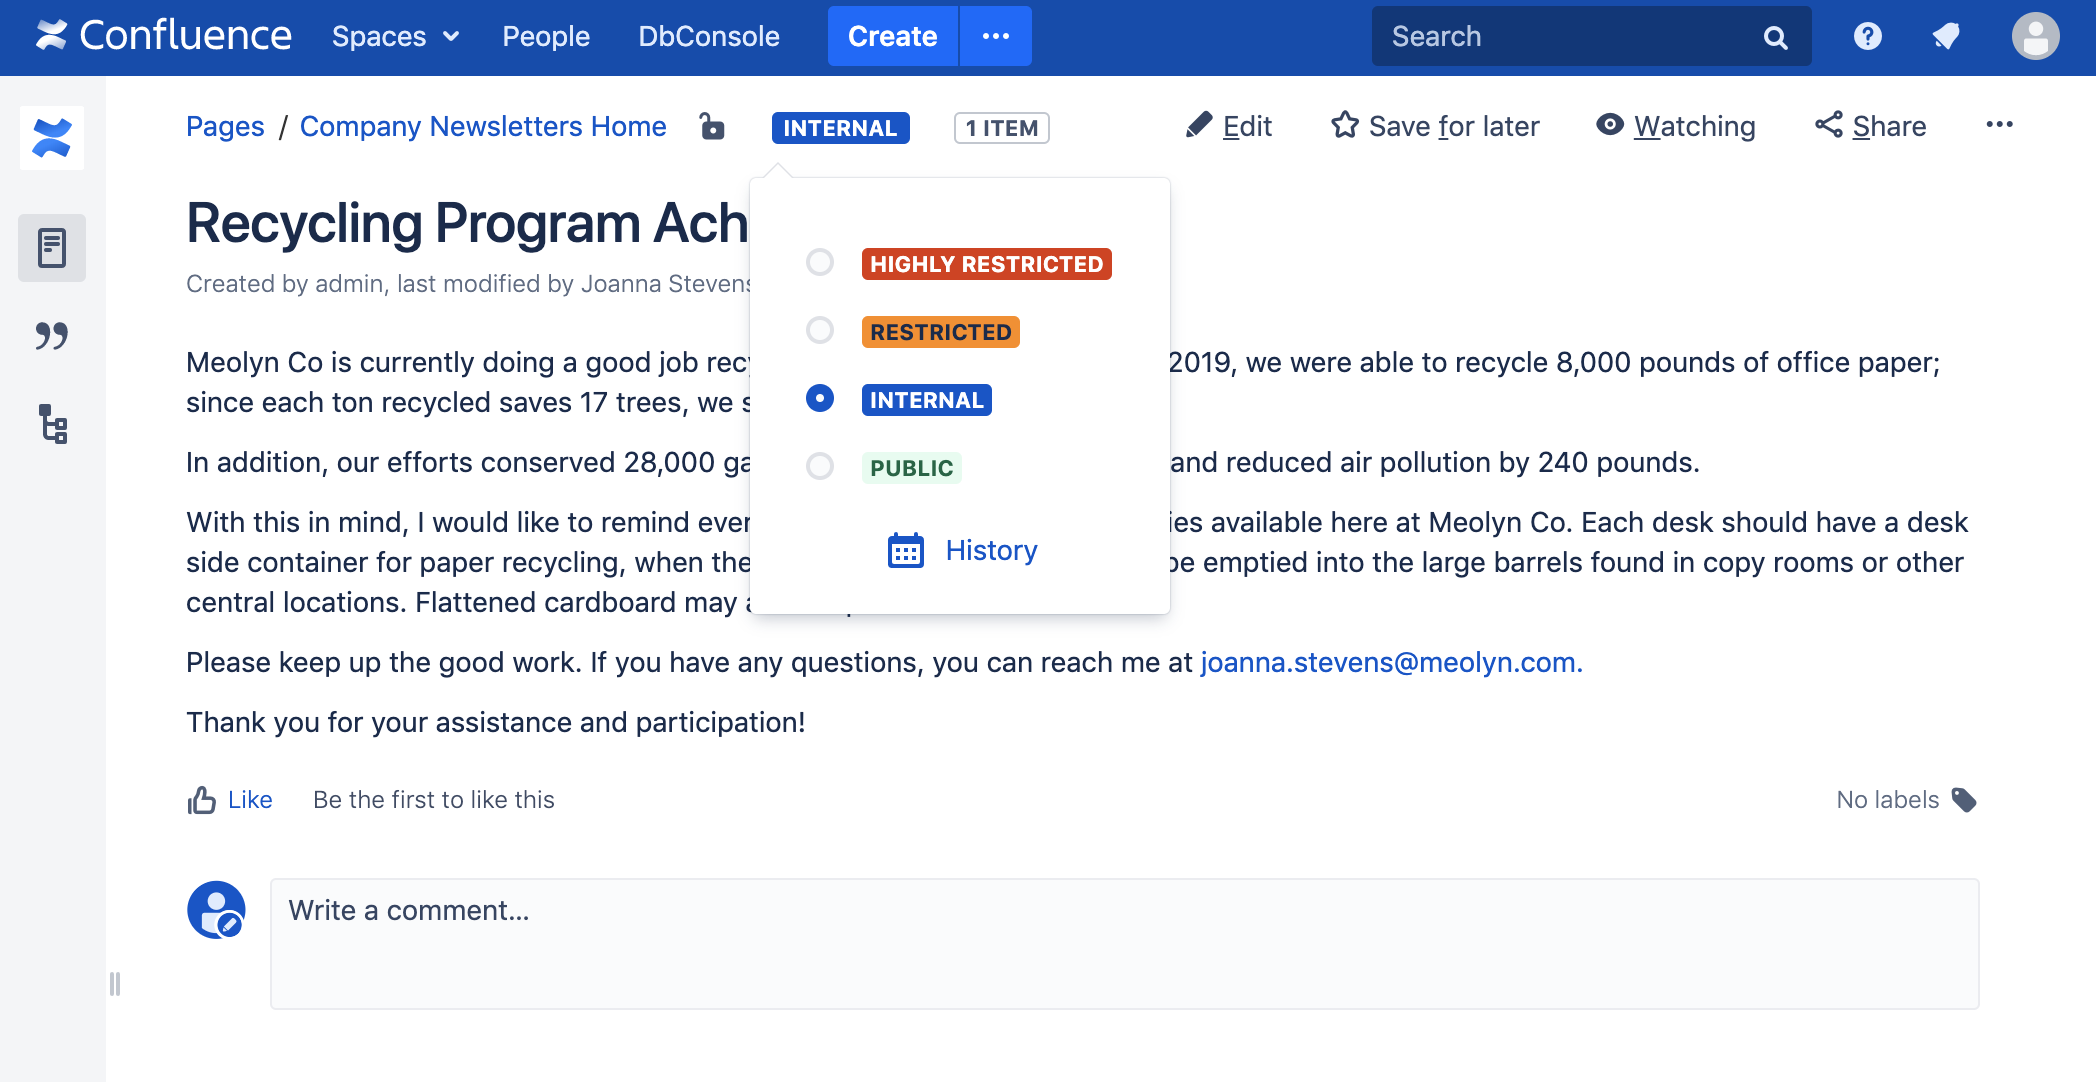Open the People menu item

point(546,37)
